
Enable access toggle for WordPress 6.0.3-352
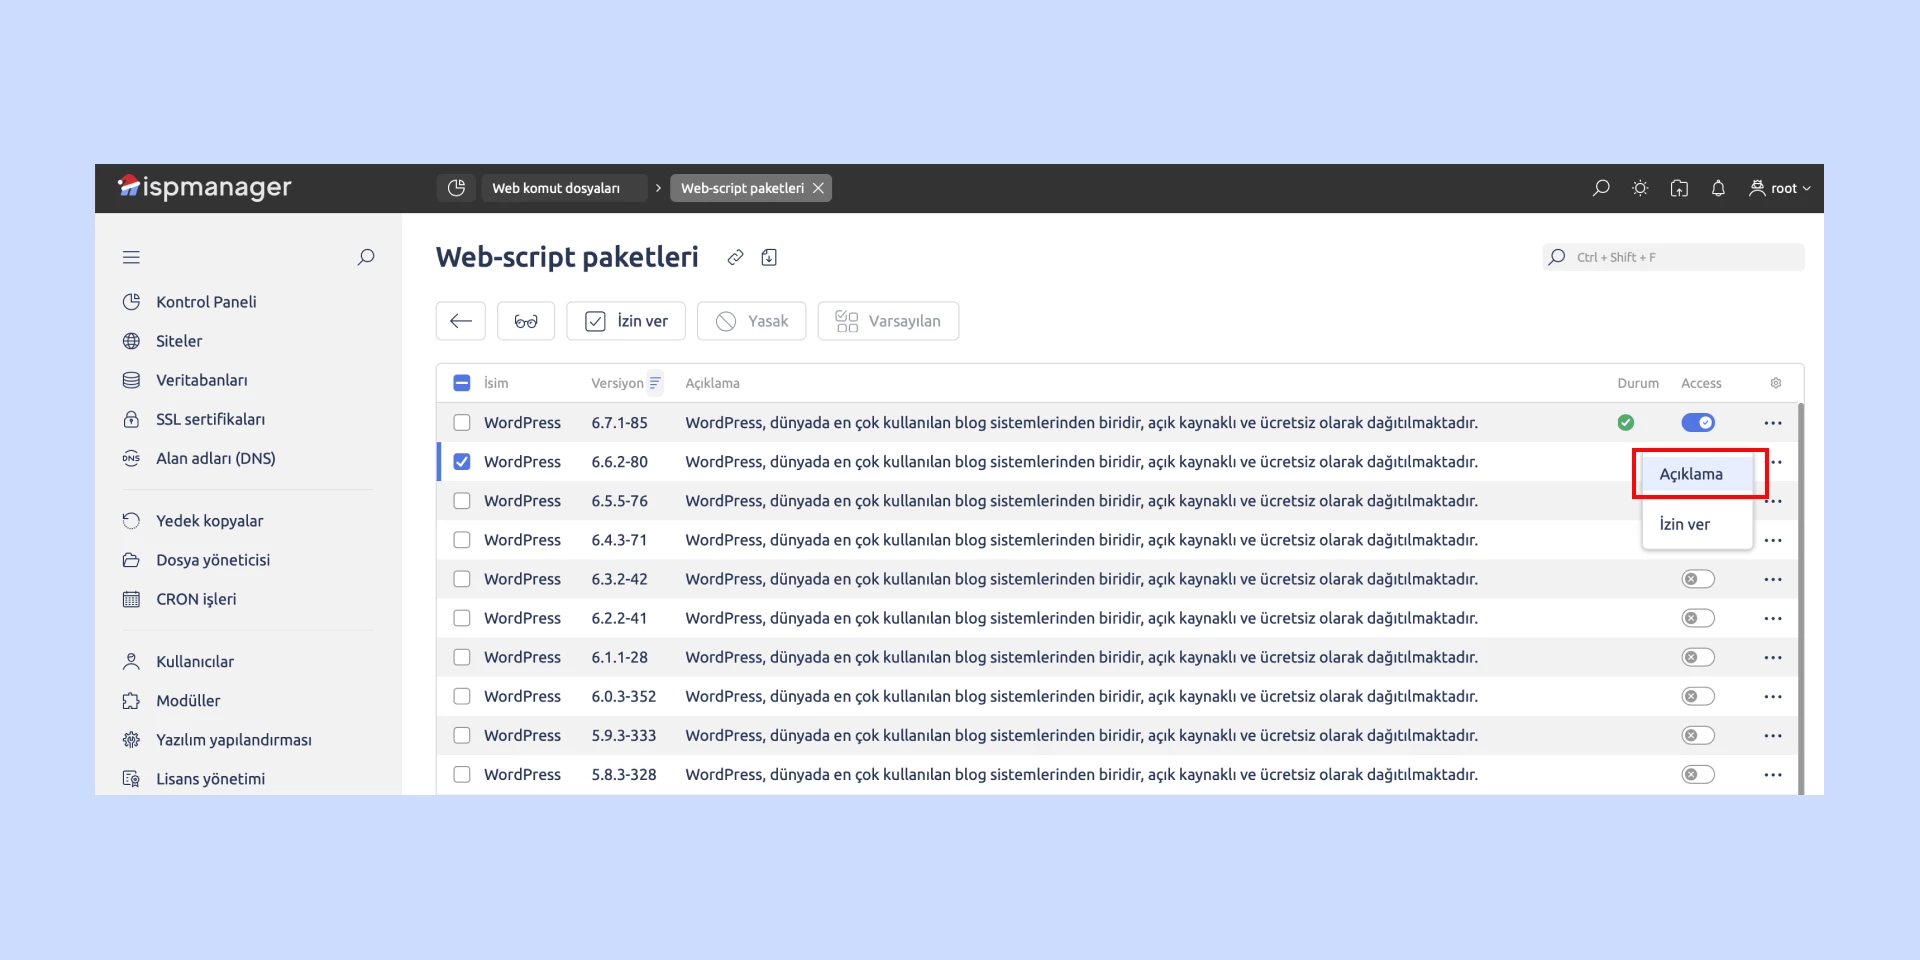1698,696
